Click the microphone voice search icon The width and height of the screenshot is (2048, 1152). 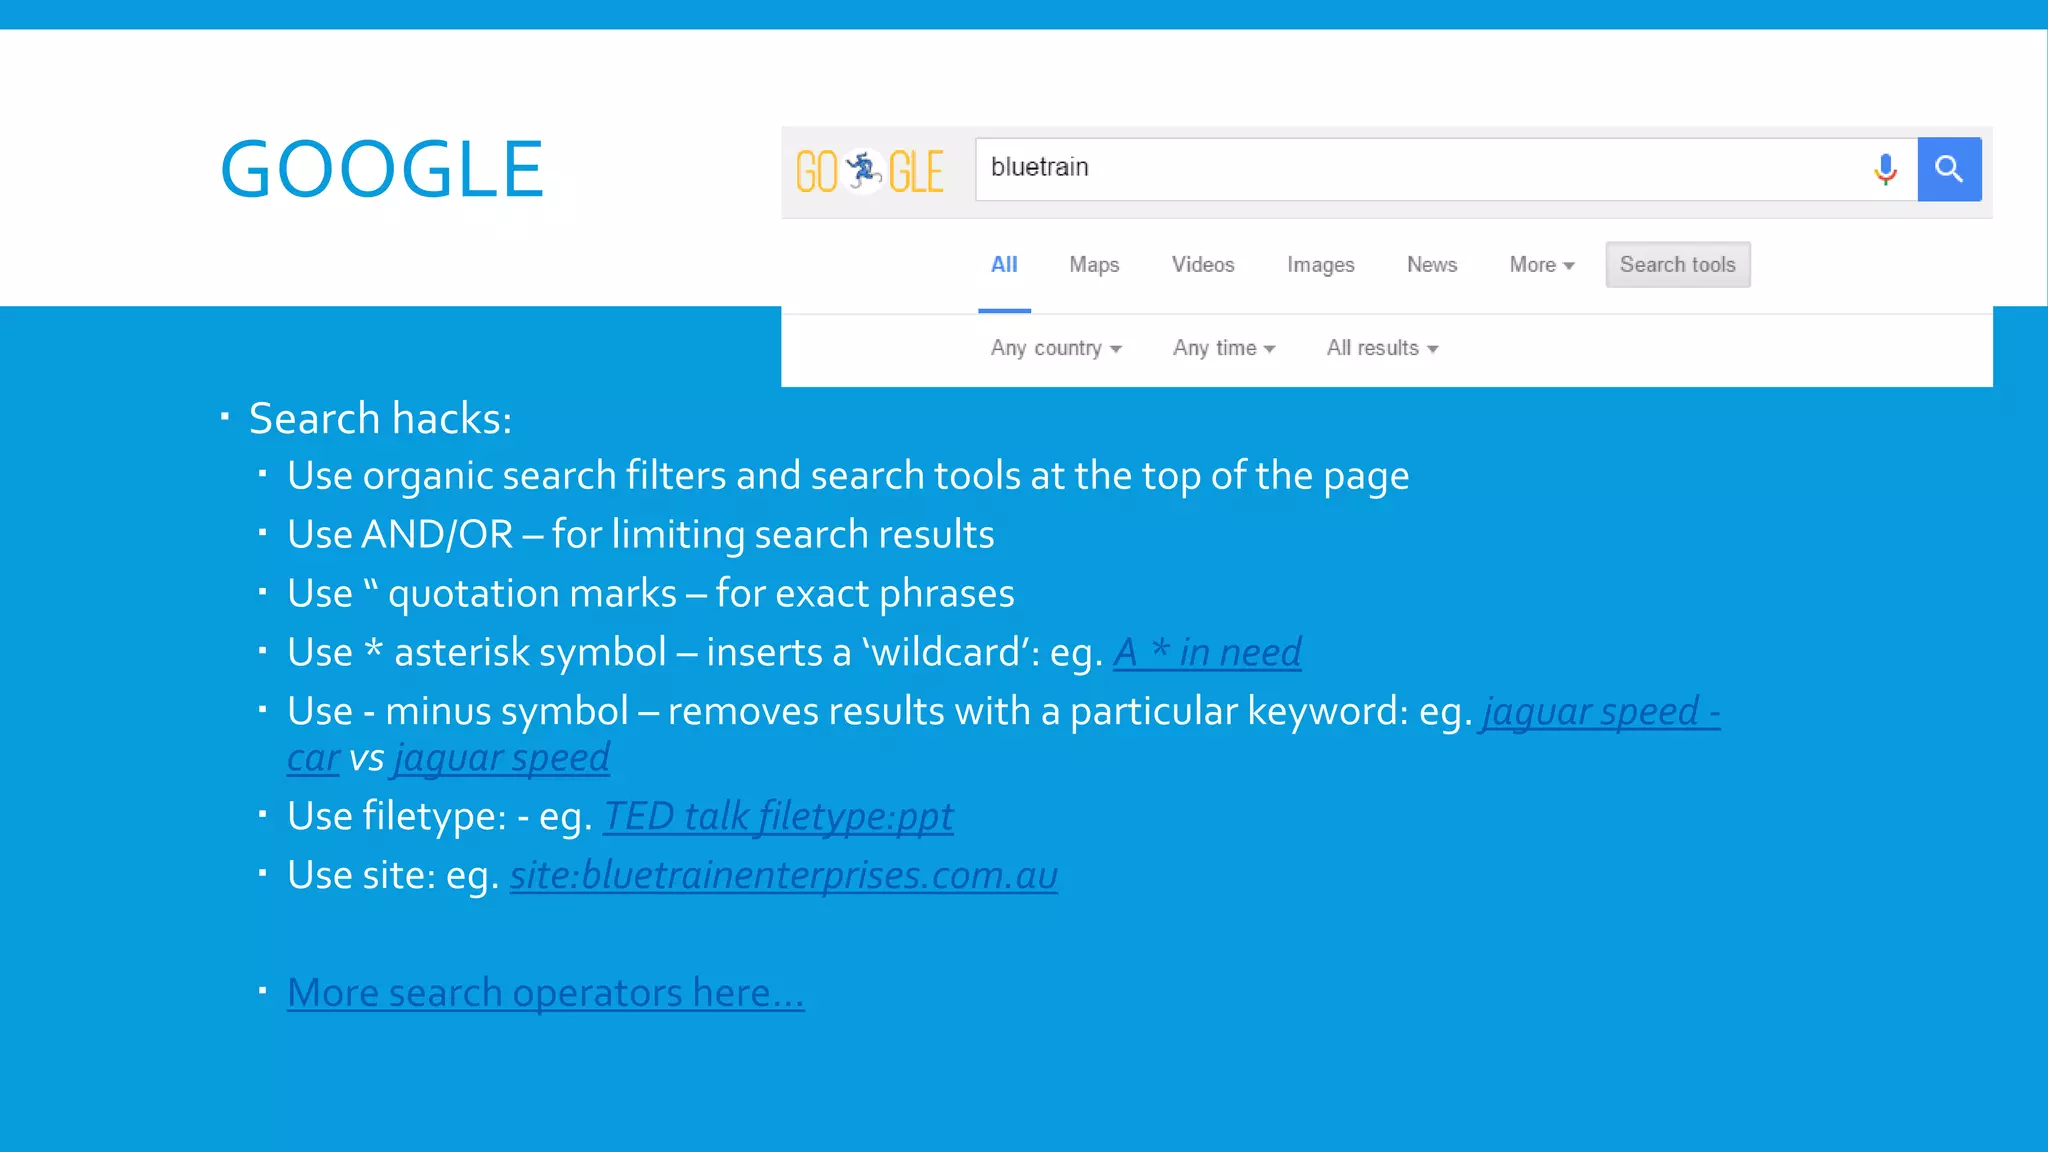[1885, 169]
